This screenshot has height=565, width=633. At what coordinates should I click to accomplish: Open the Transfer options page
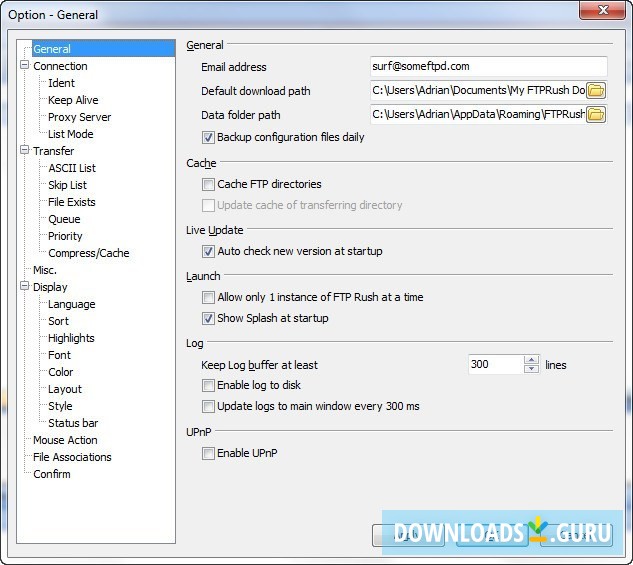click(x=54, y=151)
